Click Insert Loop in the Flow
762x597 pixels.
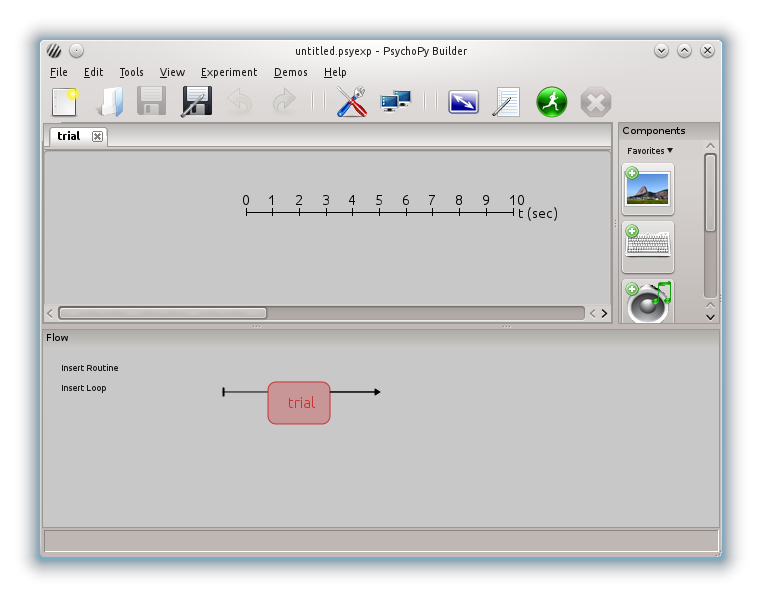click(83, 388)
